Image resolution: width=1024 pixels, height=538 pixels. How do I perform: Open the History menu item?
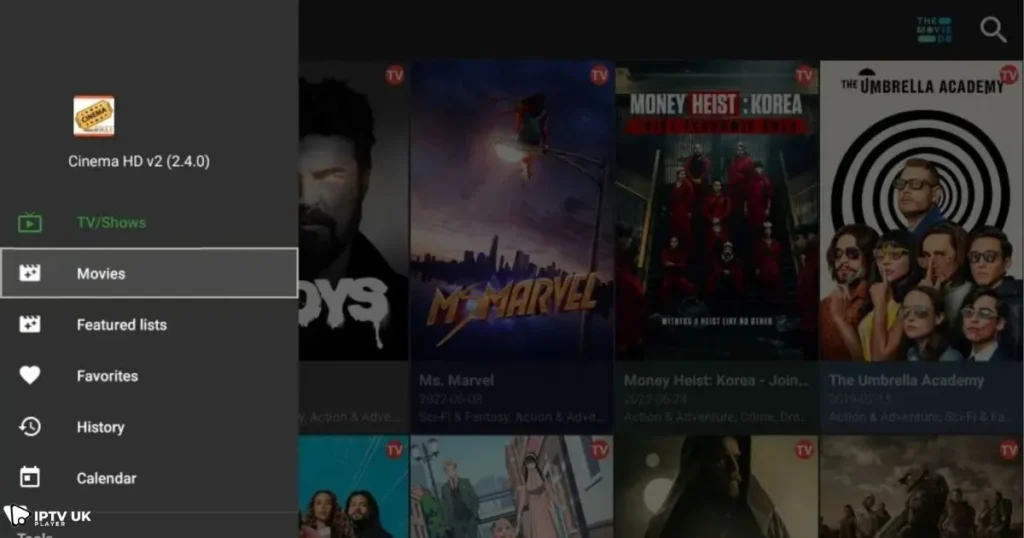[149, 426]
